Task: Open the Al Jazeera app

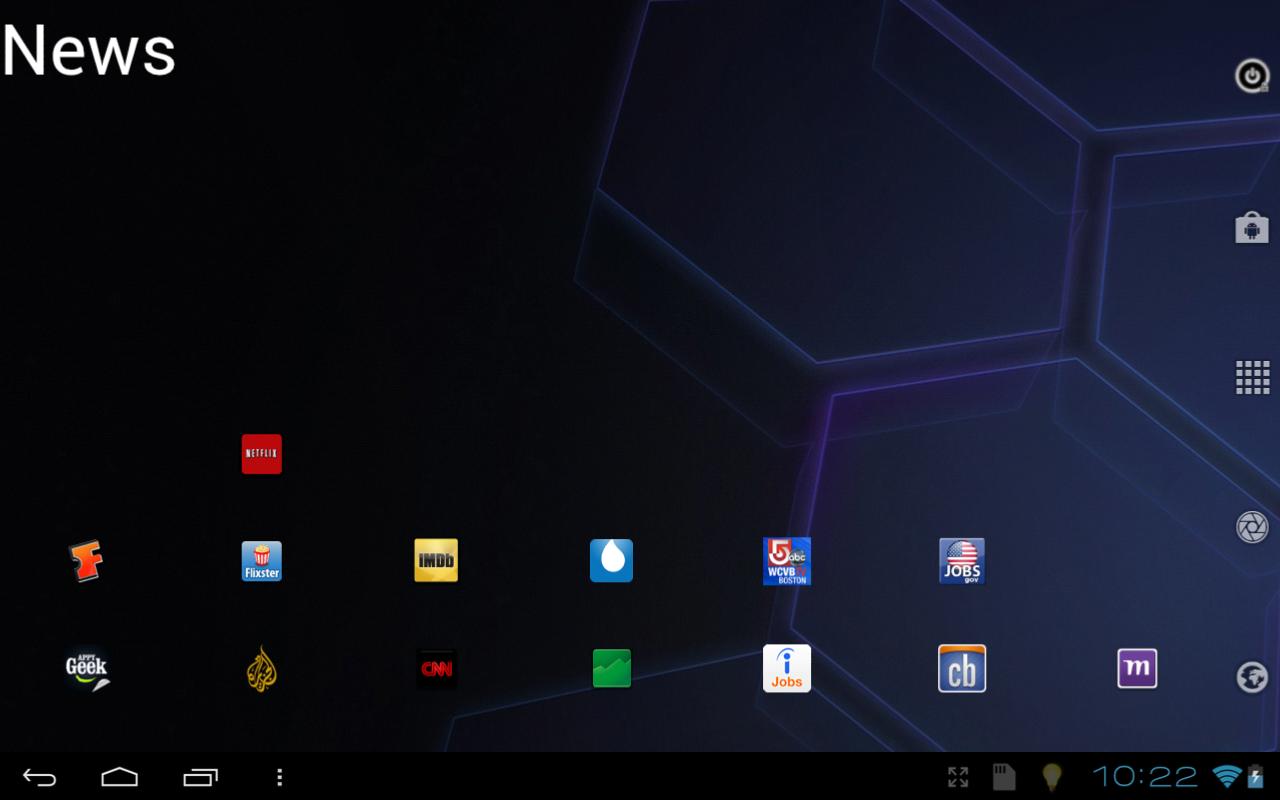Action: (262, 669)
